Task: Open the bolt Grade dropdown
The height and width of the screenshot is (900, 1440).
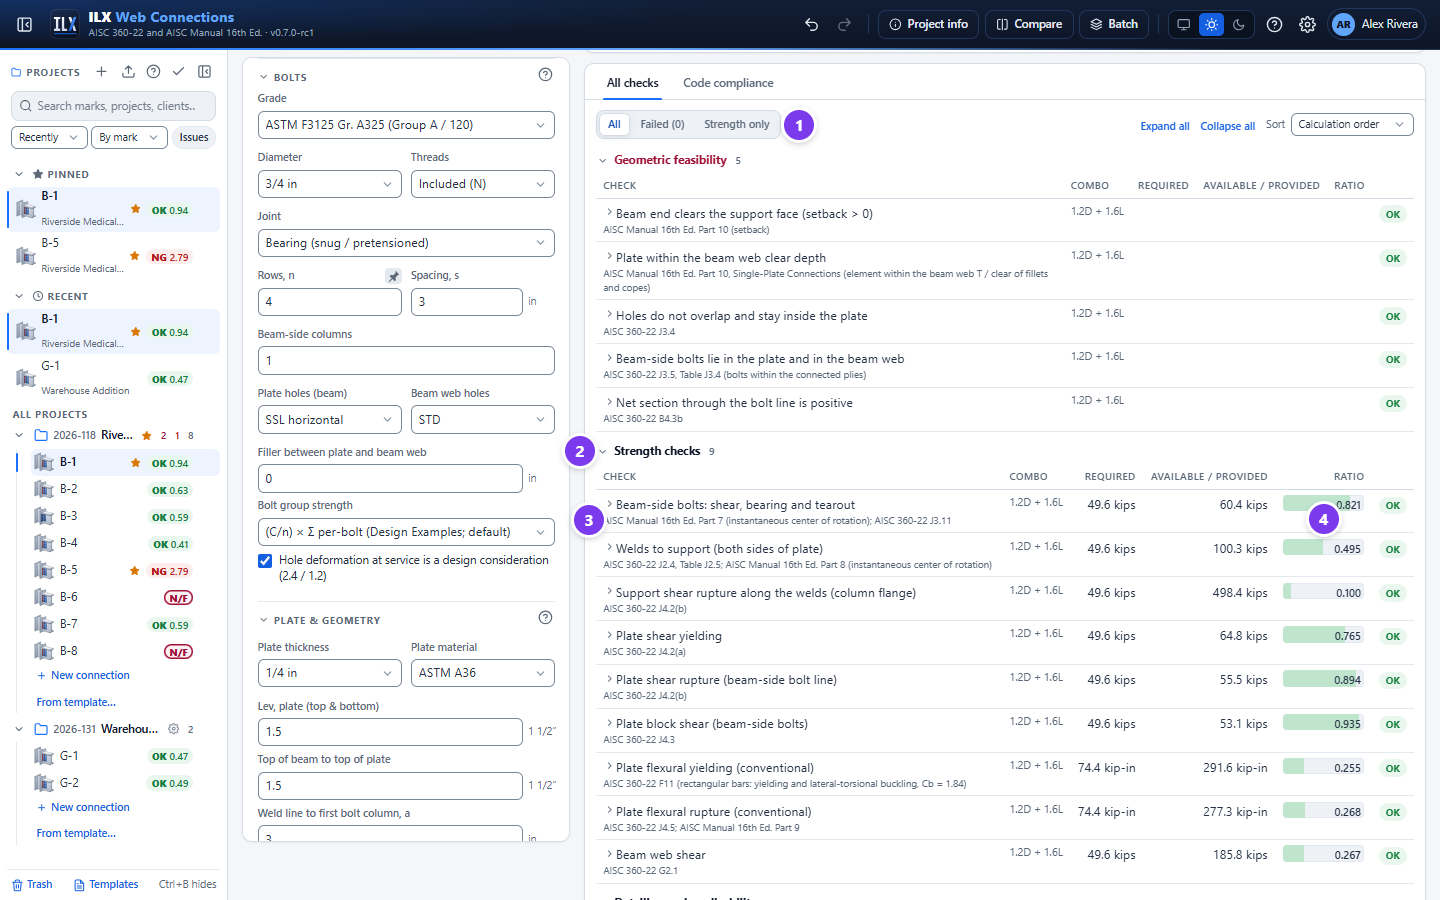Action: (406, 125)
